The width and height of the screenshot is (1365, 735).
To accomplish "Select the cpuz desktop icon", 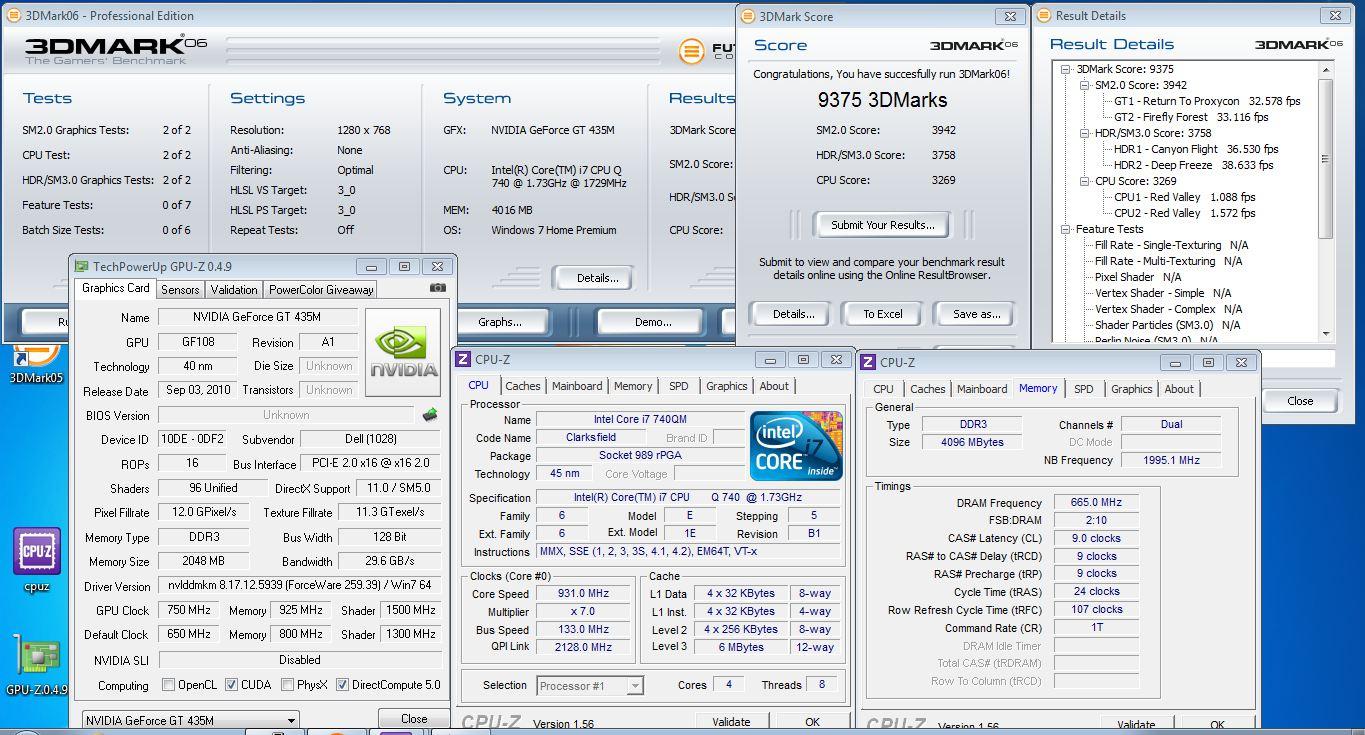I will point(37,559).
